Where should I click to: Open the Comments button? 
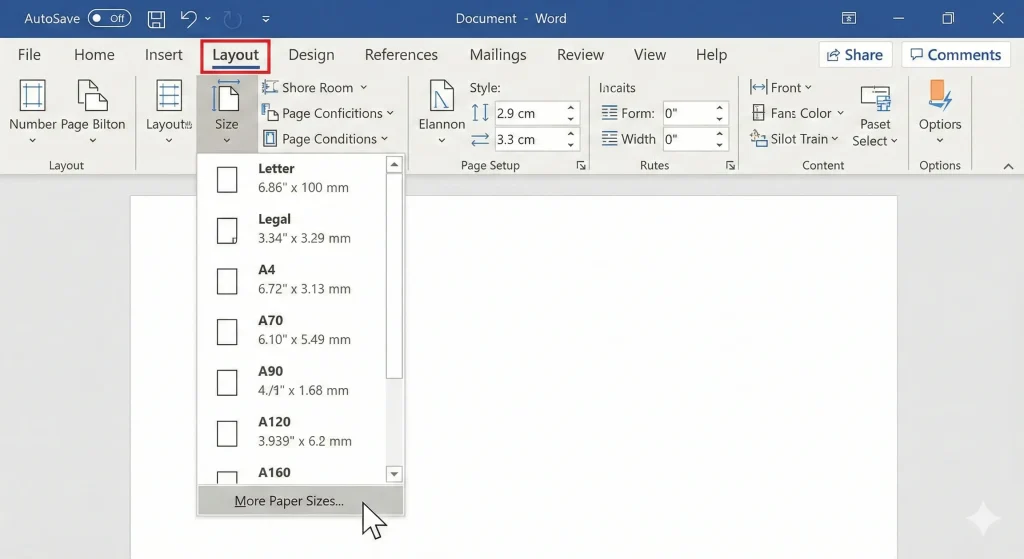(955, 55)
